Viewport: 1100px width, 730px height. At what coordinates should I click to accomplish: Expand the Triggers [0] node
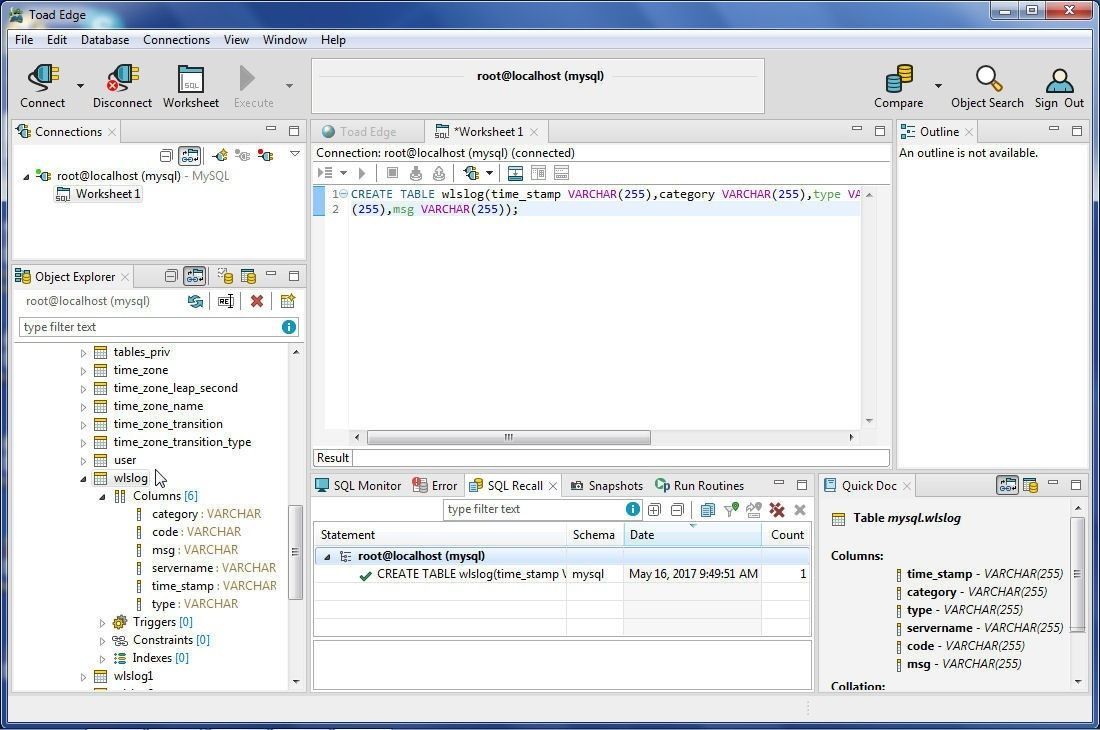(x=102, y=623)
